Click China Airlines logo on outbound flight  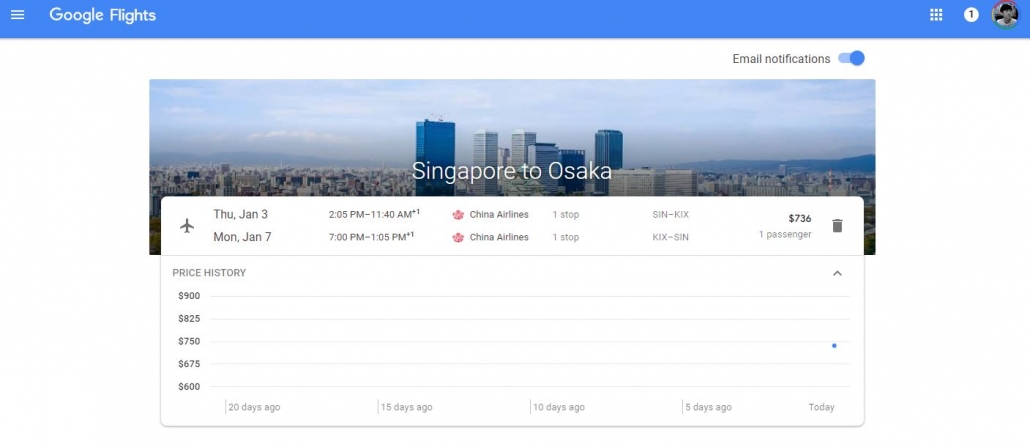coord(459,215)
